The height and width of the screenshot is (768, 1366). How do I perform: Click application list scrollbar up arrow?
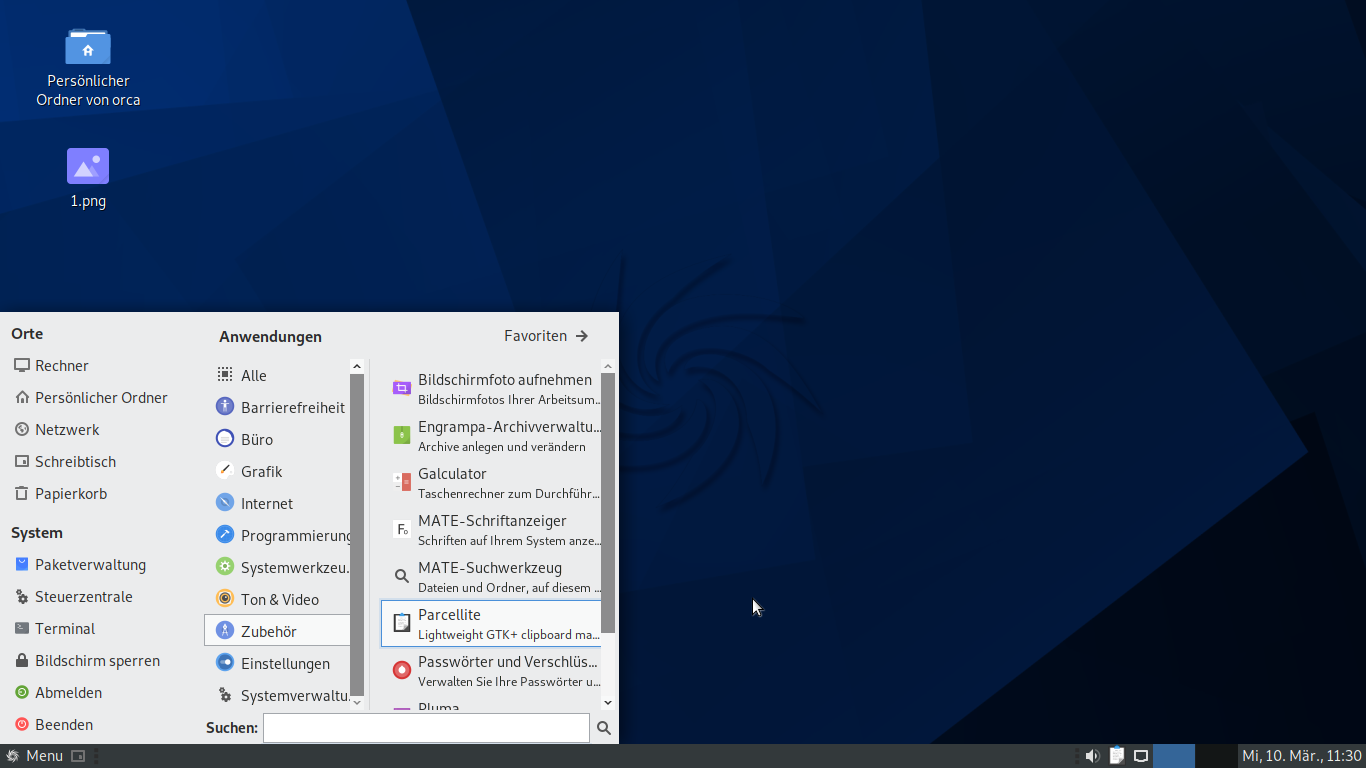pos(608,367)
